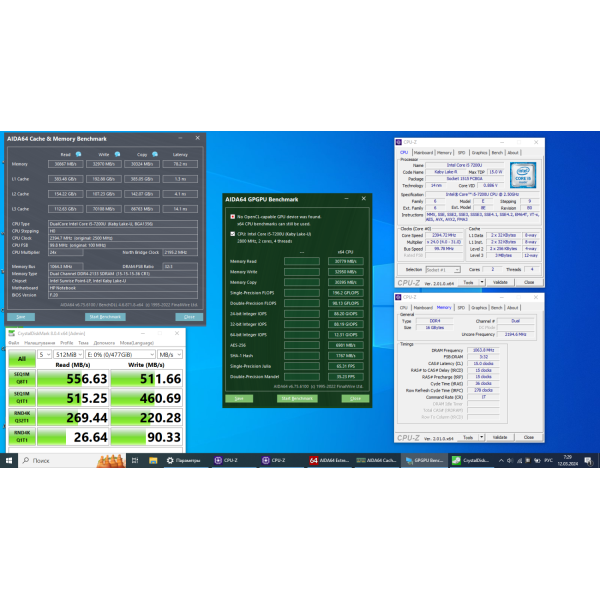
Task: Switch to CPU tab in CPU-Z memory window
Action: coord(403,308)
